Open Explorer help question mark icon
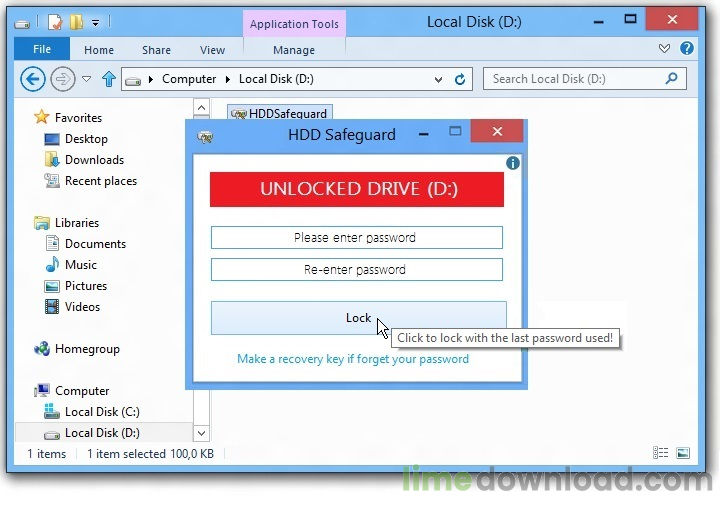 pos(686,48)
